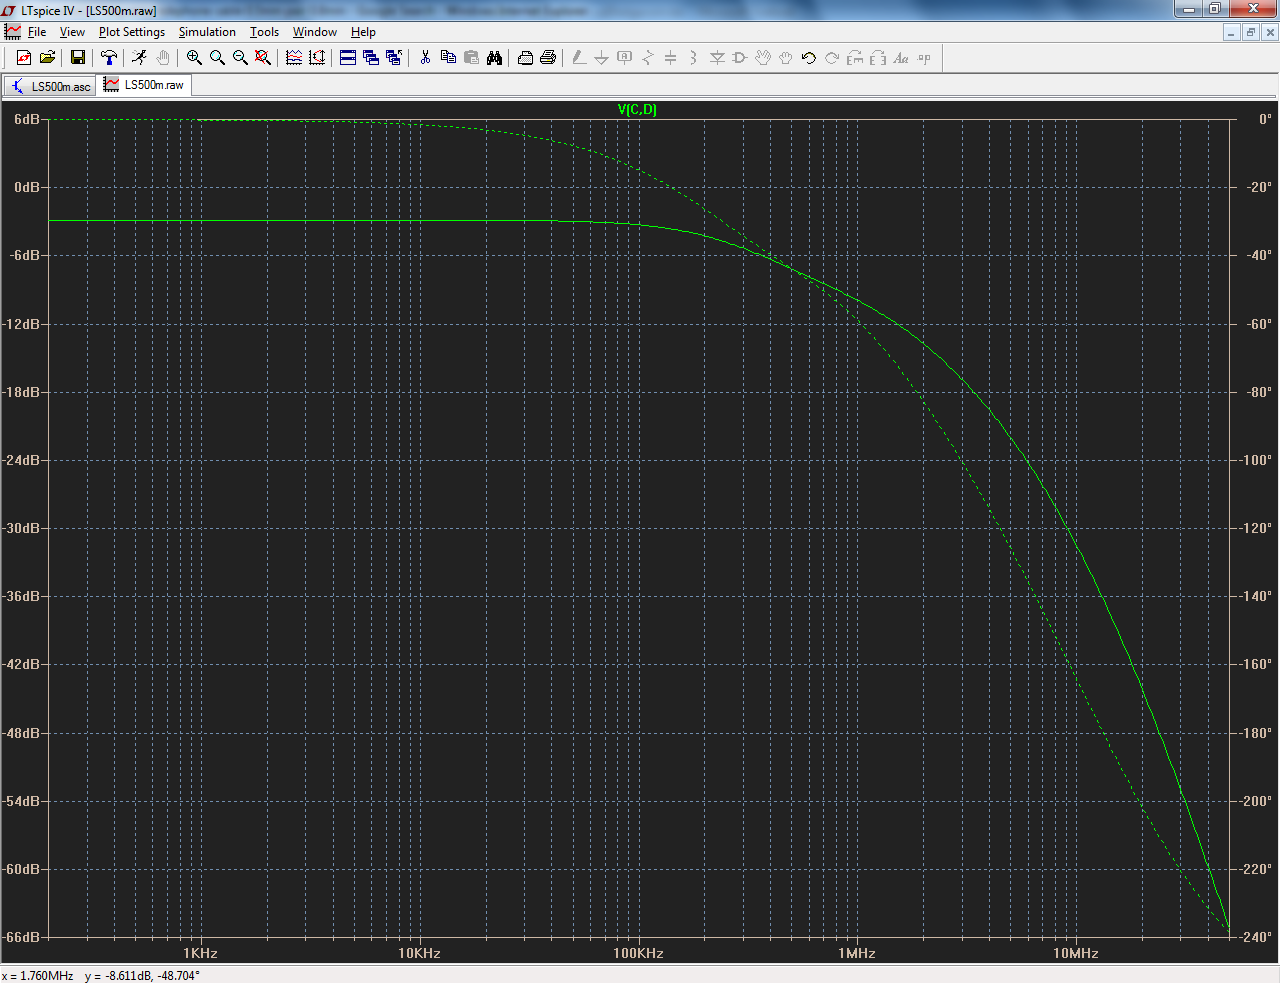Screen dimensions: 1280x984
Task: Open the Simulation menu
Action: pos(207,32)
